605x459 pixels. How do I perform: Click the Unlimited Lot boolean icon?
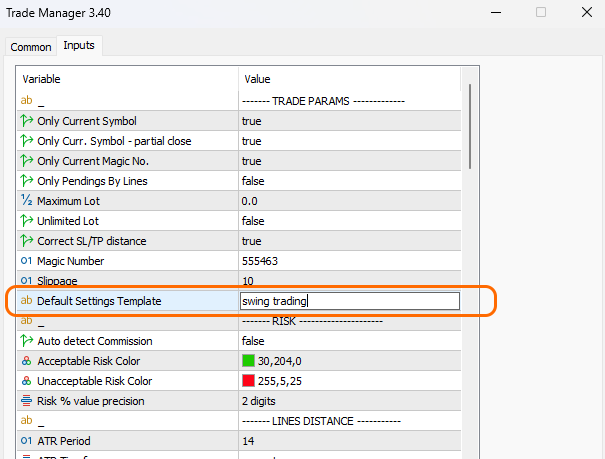coord(26,221)
